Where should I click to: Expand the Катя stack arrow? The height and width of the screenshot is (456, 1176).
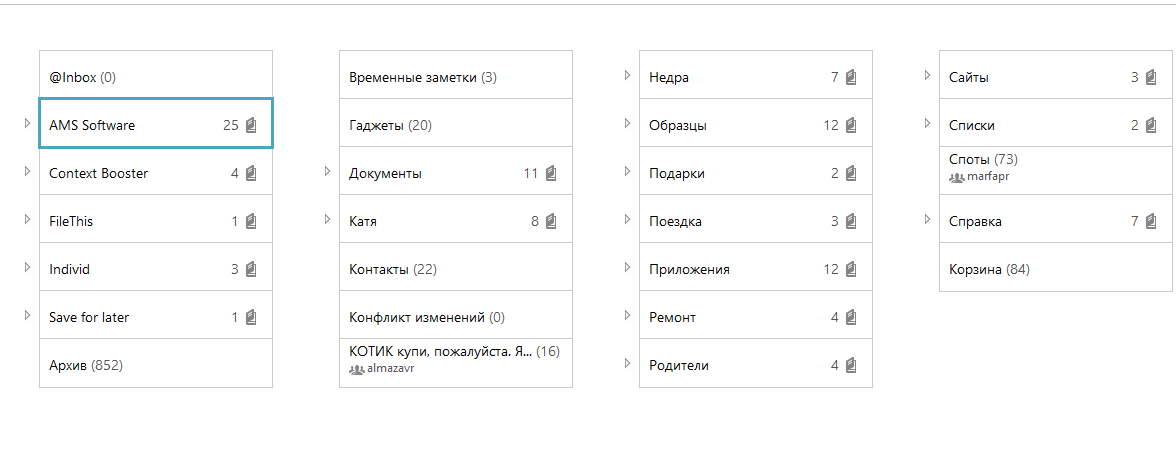point(328,220)
